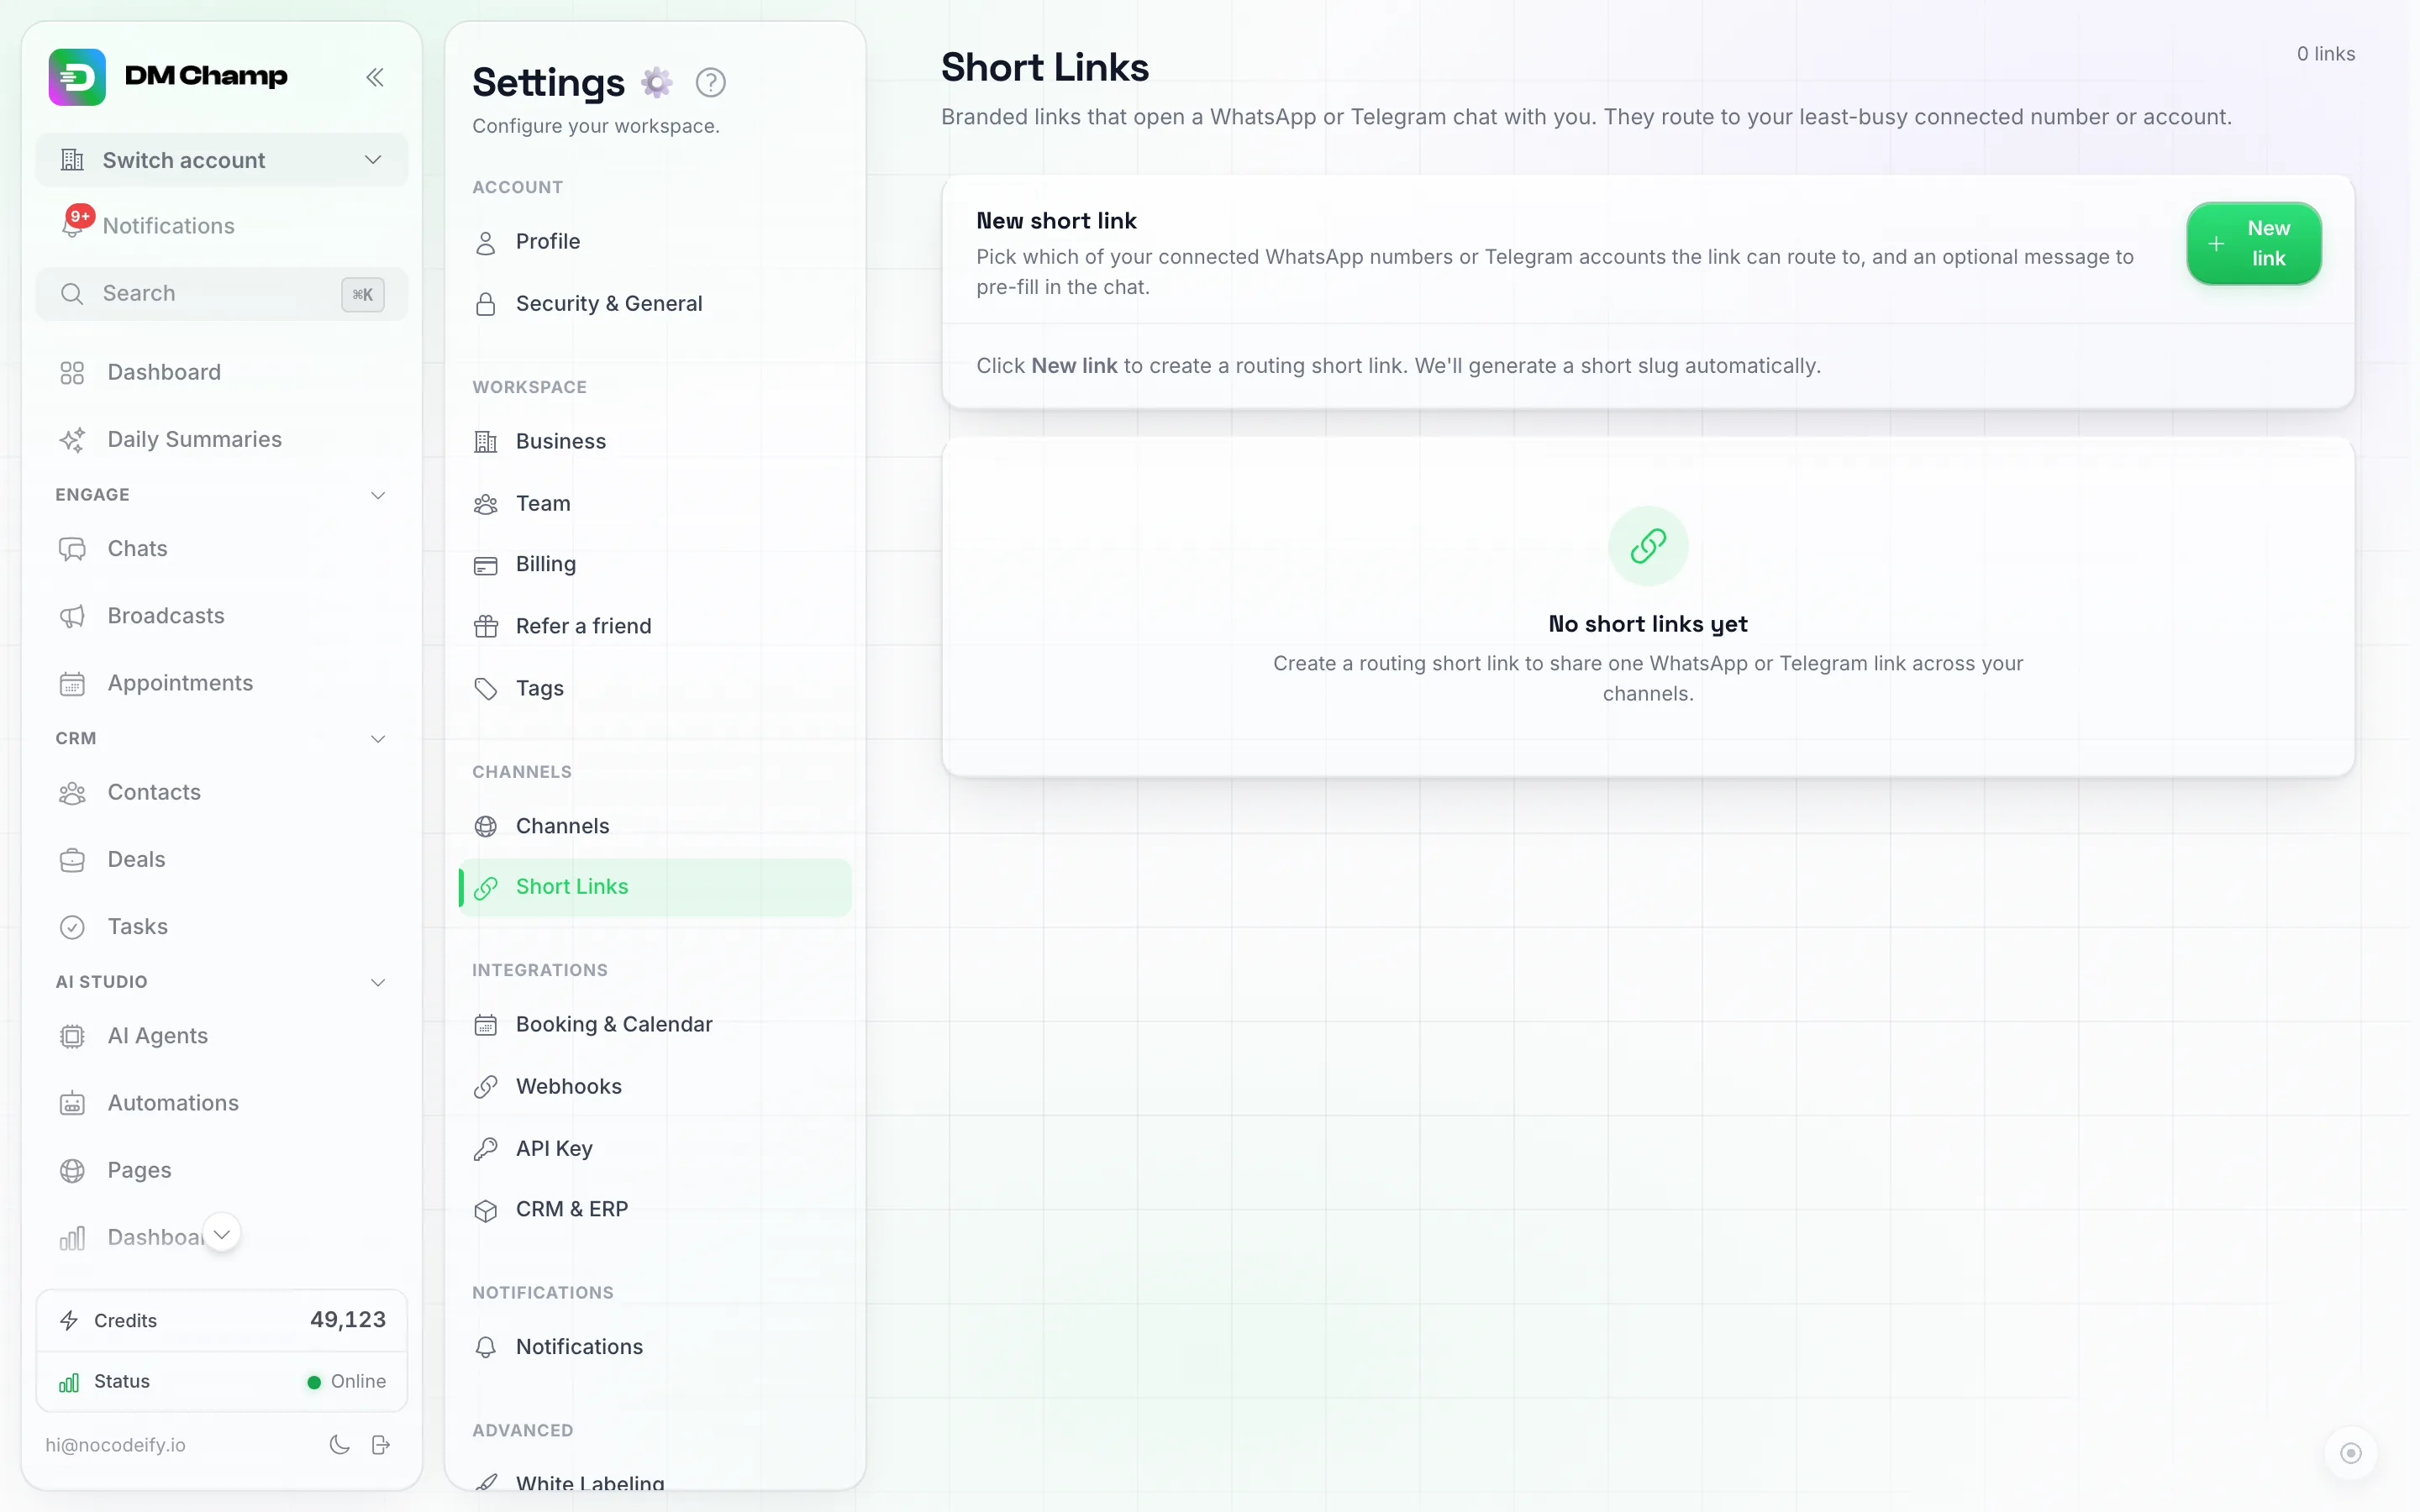Open Booking & Calendar integration
2420x1512 pixels.
(x=655, y=1024)
